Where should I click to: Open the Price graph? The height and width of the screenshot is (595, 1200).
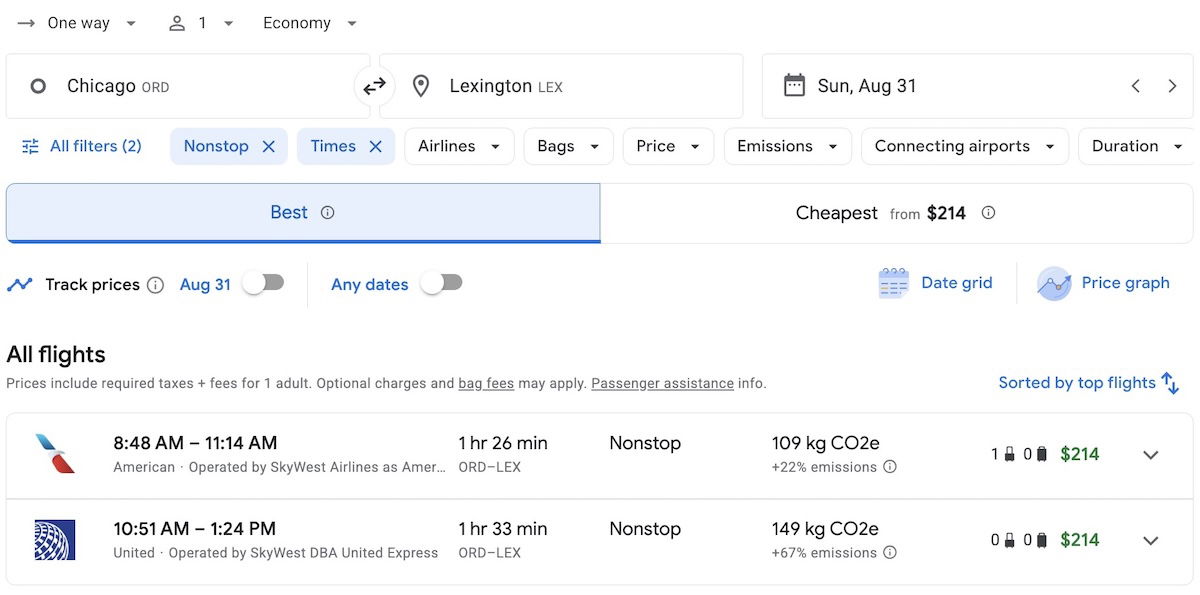tap(1104, 283)
